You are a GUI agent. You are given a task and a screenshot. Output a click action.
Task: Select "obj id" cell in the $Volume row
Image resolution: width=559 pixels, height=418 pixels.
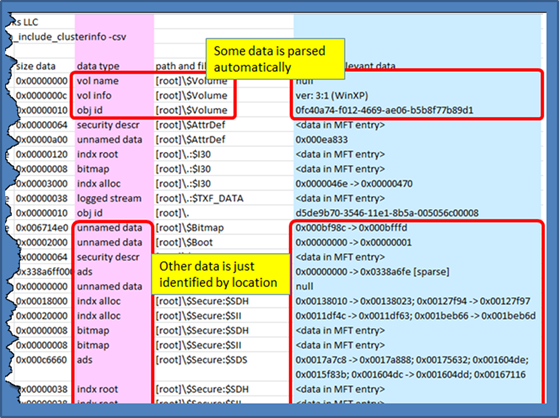point(89,110)
